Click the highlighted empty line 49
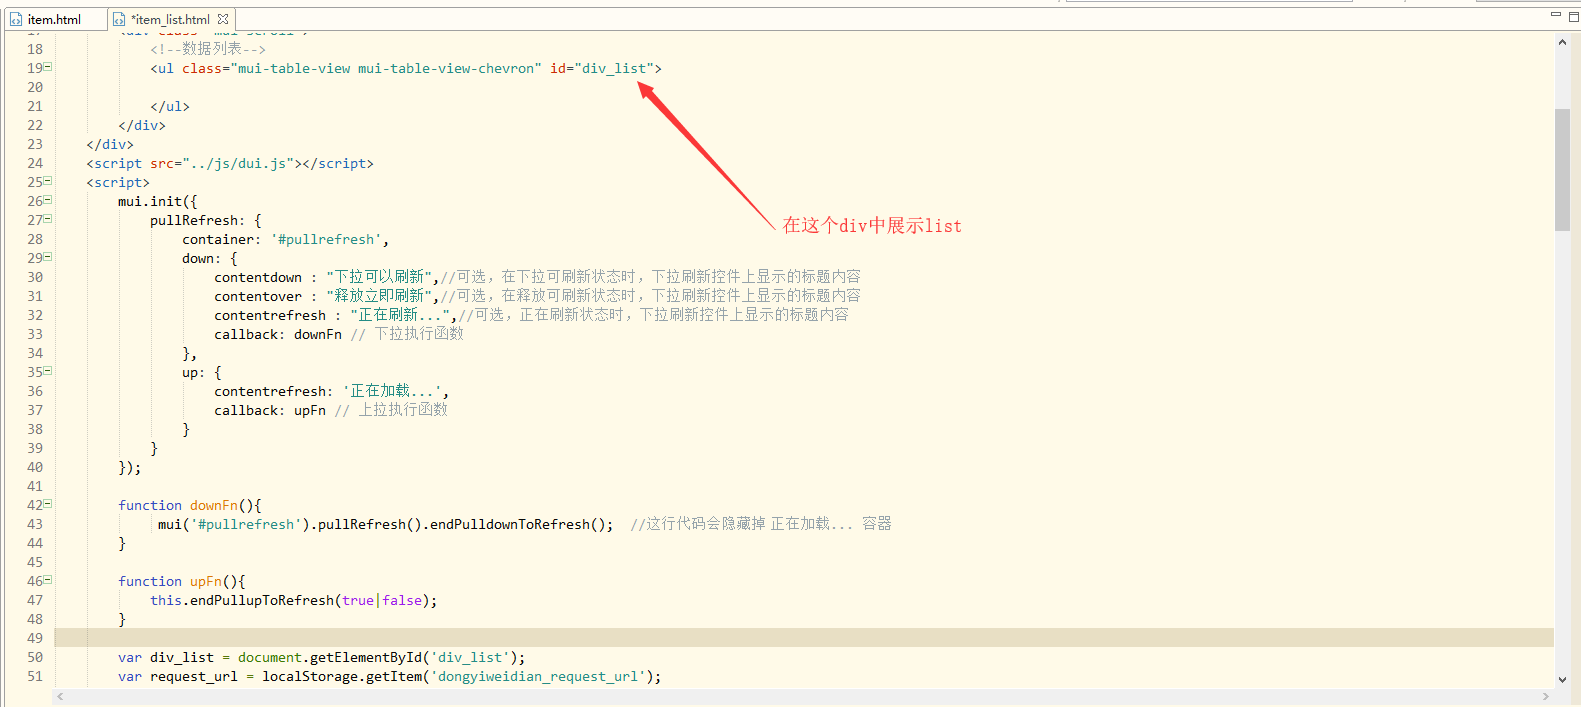The width and height of the screenshot is (1581, 707). pyautogui.click(x=804, y=638)
